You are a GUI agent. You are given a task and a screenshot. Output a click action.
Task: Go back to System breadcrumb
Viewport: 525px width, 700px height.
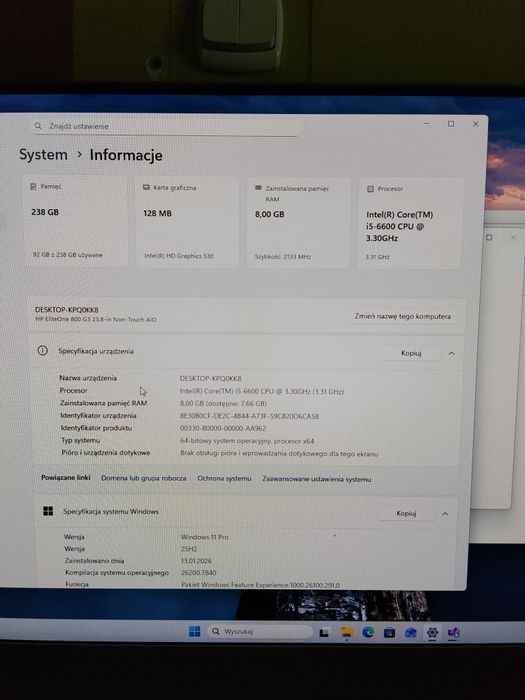click(43, 154)
